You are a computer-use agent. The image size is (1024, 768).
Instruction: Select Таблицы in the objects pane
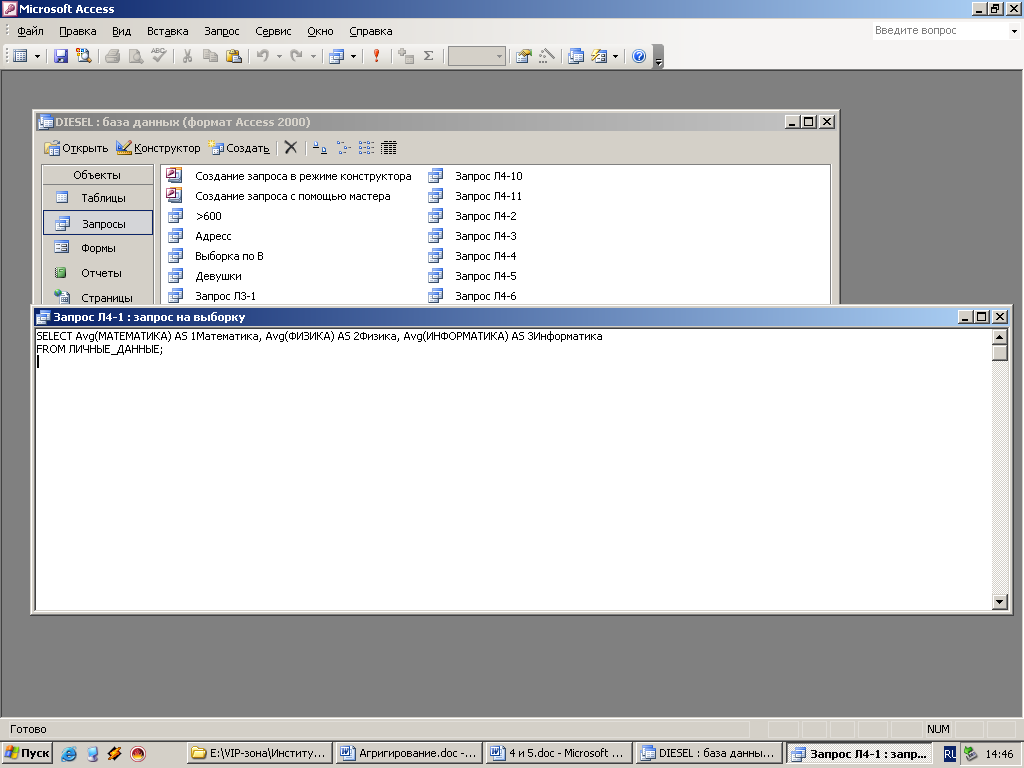97,198
